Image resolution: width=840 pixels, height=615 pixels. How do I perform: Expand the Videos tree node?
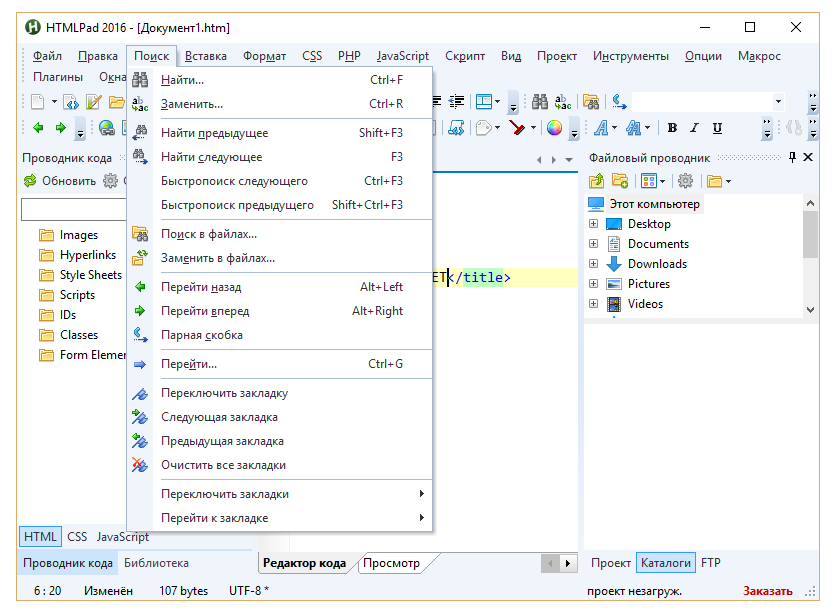click(594, 303)
